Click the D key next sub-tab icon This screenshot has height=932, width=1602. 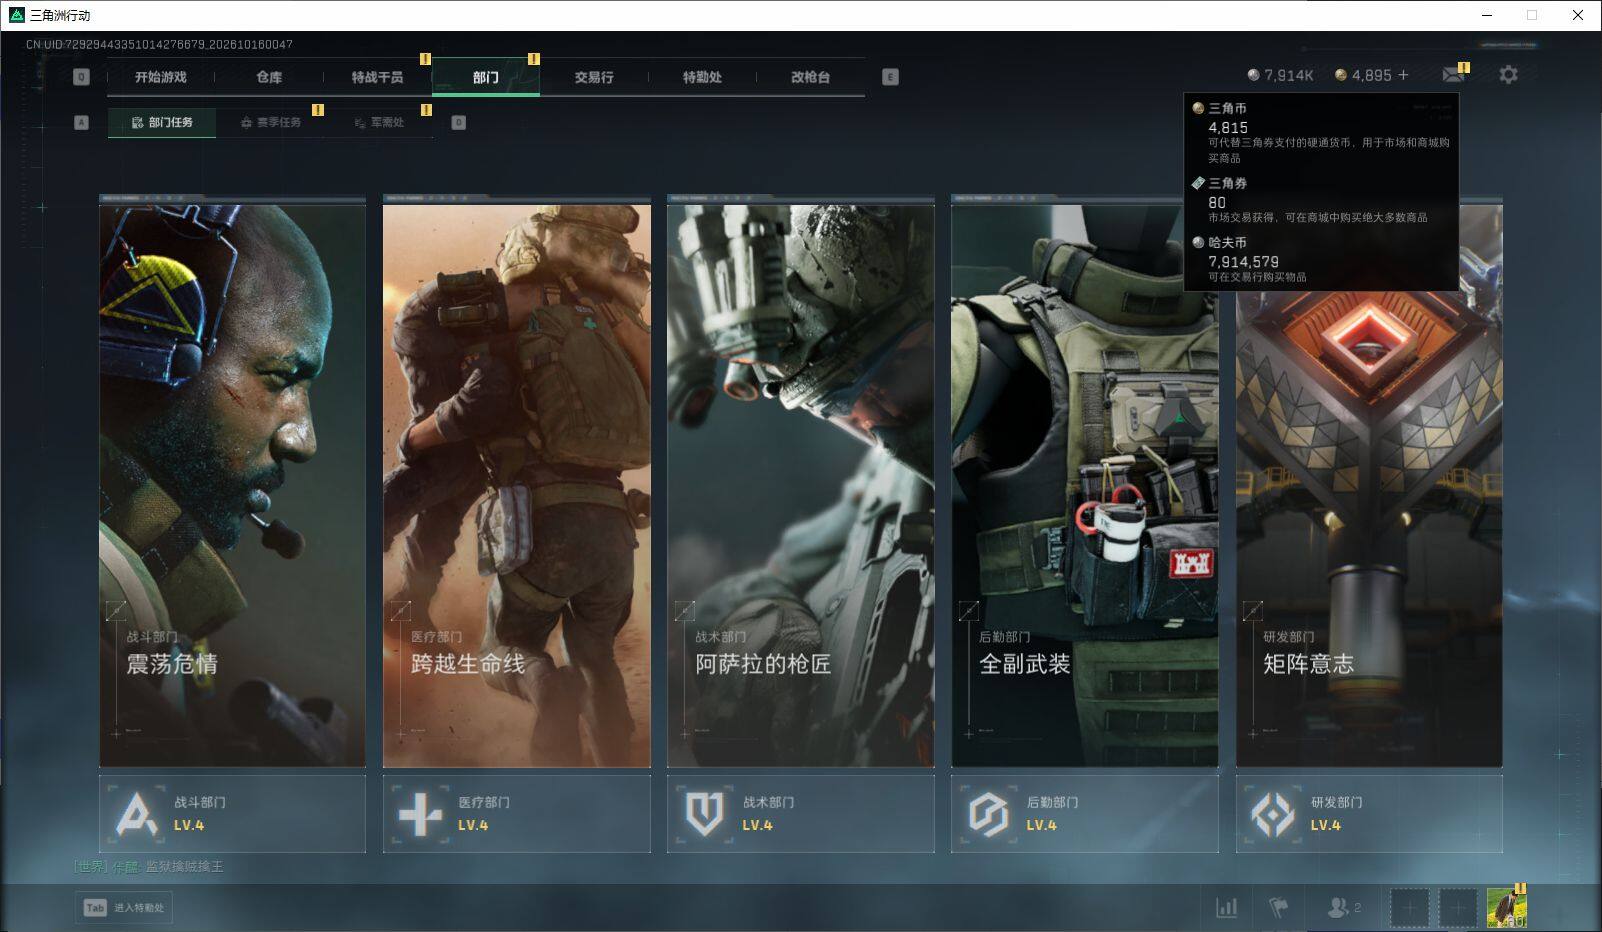pyautogui.click(x=459, y=122)
